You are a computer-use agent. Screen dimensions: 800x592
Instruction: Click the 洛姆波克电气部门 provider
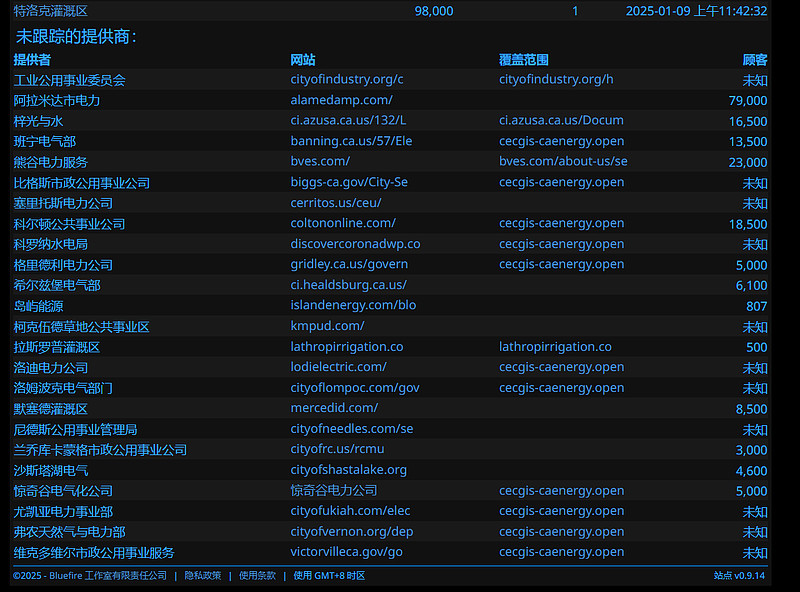coord(63,388)
